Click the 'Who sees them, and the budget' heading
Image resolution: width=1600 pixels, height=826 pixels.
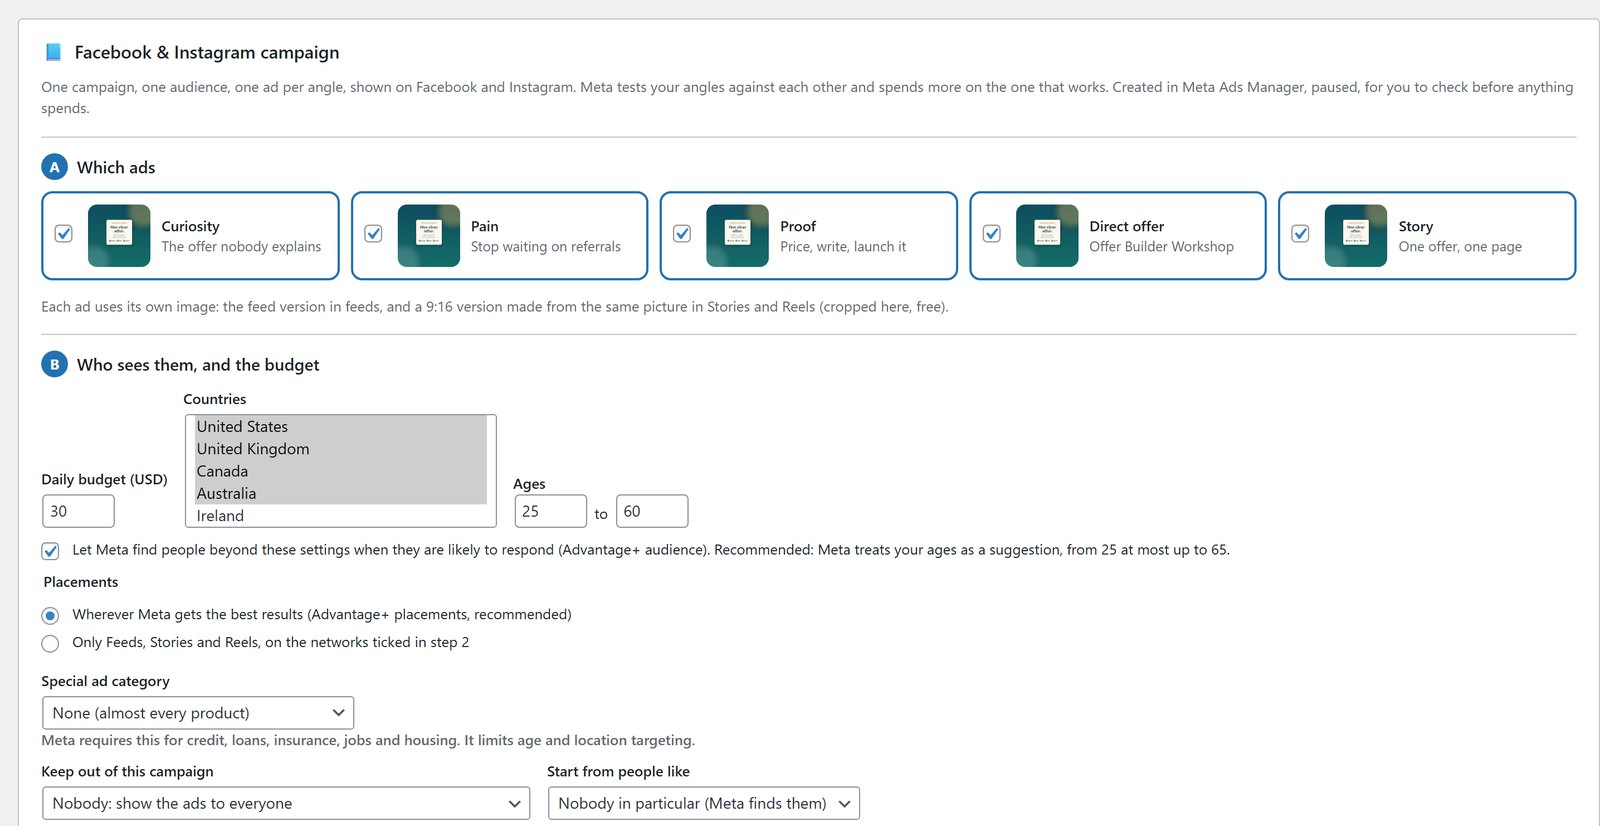coord(198,365)
